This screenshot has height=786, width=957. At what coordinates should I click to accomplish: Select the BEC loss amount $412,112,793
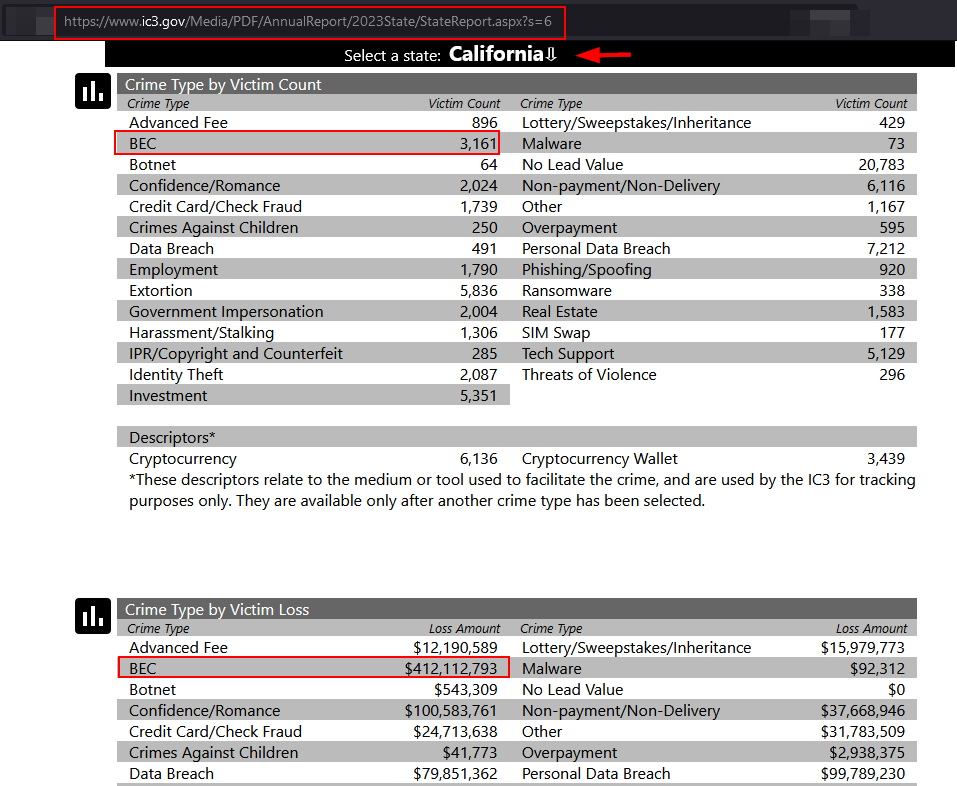click(450, 669)
